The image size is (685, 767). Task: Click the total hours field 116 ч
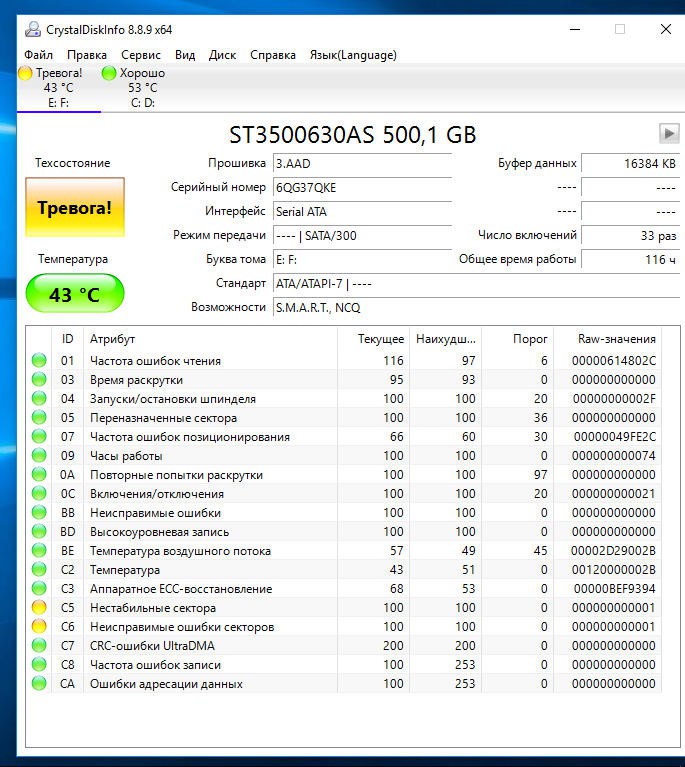tap(630, 259)
